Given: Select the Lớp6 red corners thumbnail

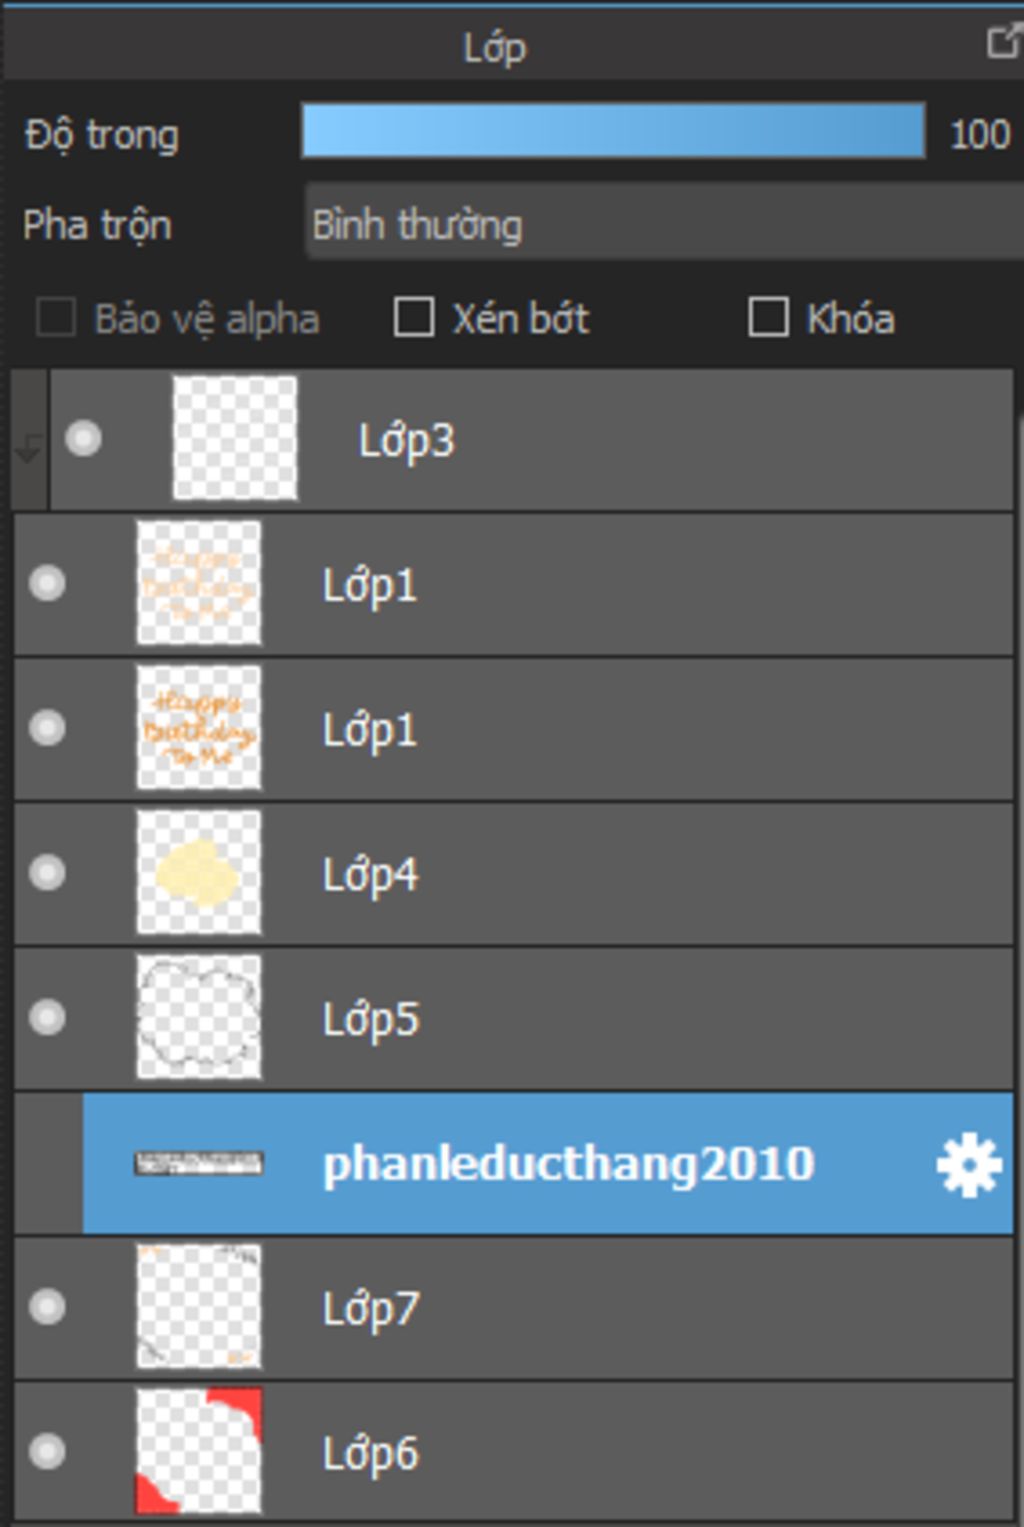Looking at the screenshot, I should (x=198, y=1451).
